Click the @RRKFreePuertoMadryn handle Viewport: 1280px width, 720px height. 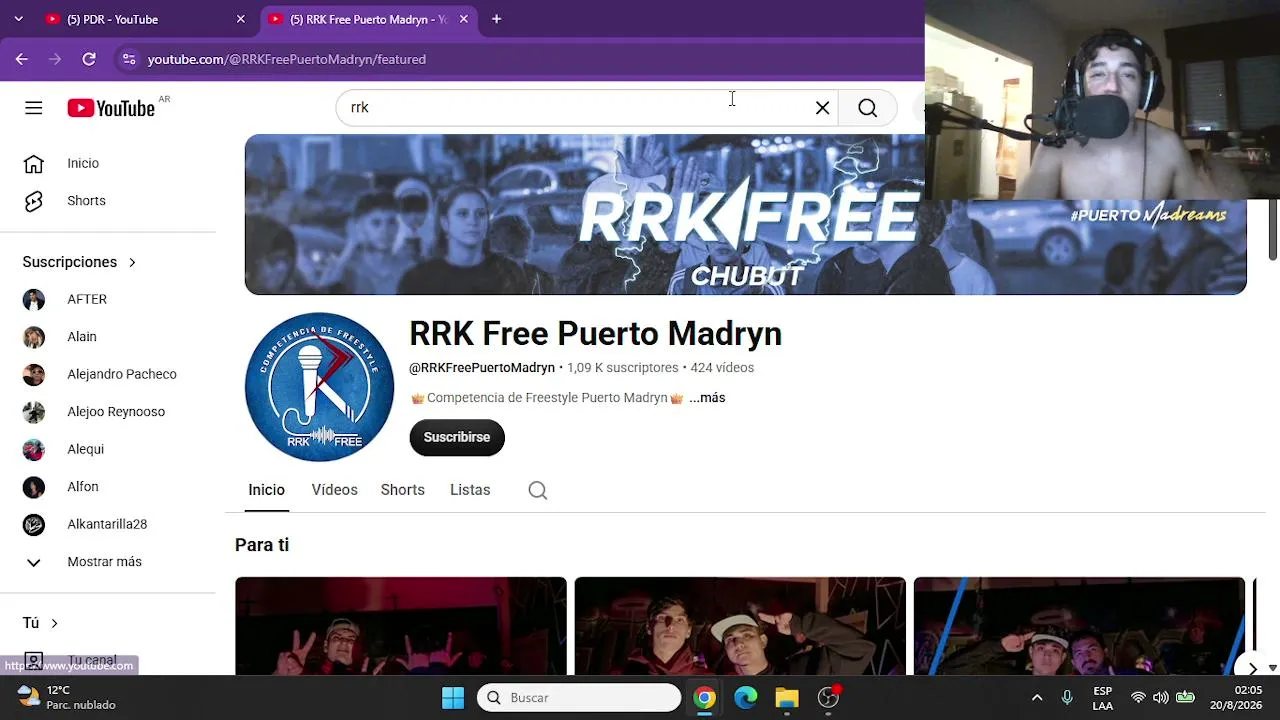482,368
